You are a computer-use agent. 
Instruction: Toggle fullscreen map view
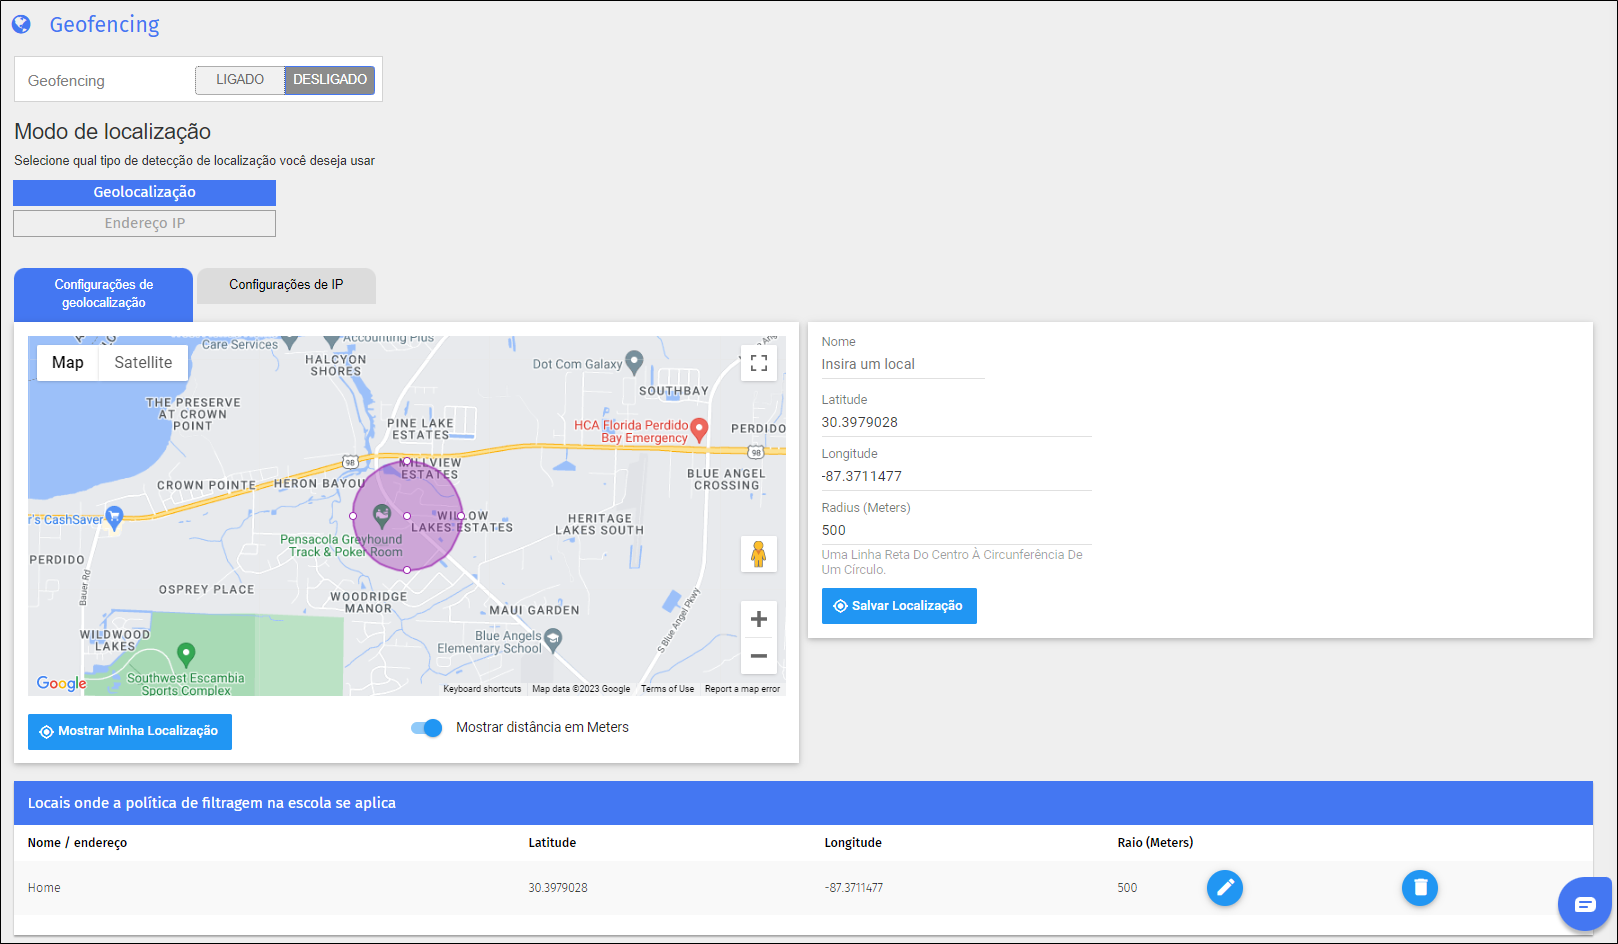click(x=759, y=363)
